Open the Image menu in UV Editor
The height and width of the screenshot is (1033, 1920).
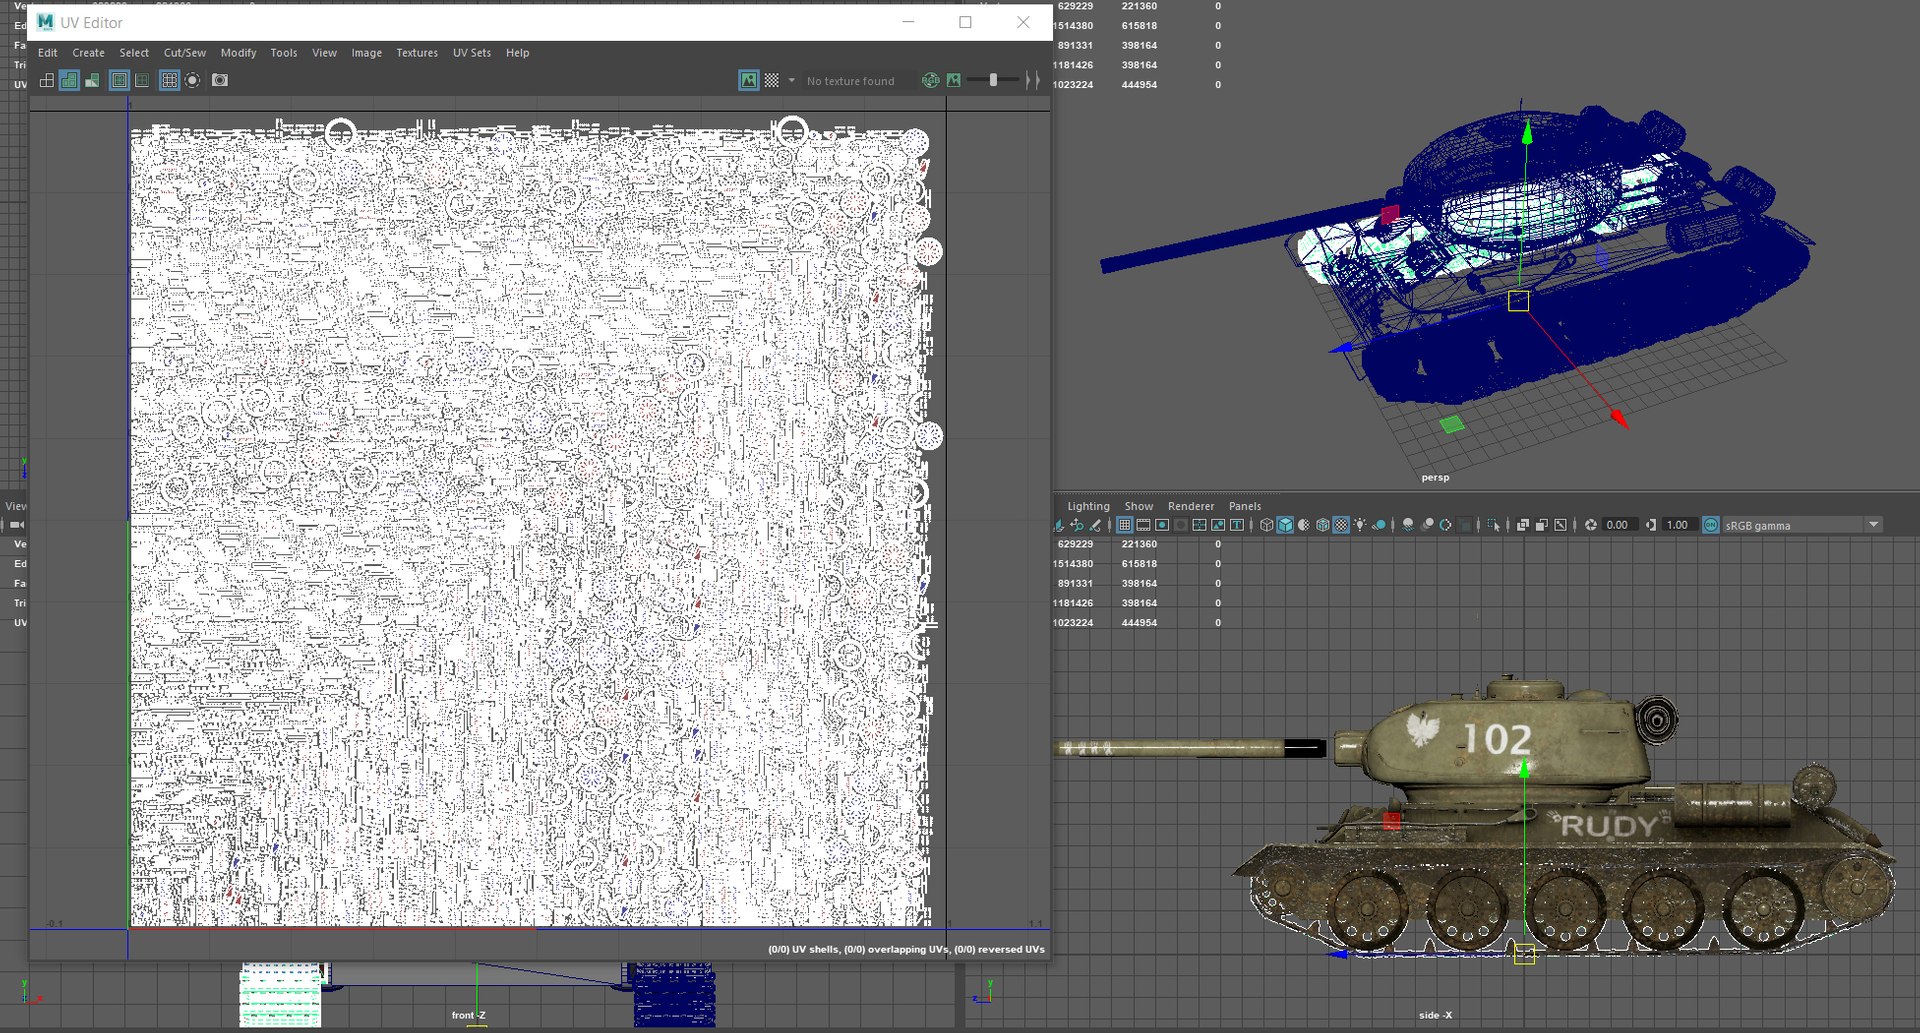[366, 53]
